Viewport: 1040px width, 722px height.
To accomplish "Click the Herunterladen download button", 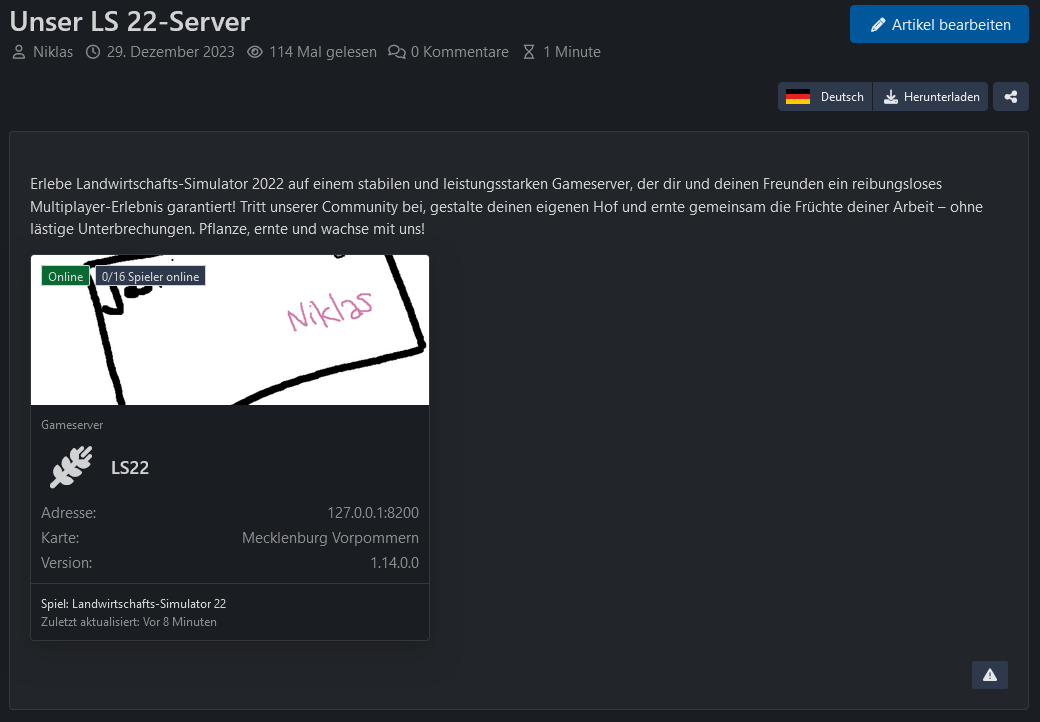I will coord(931,97).
